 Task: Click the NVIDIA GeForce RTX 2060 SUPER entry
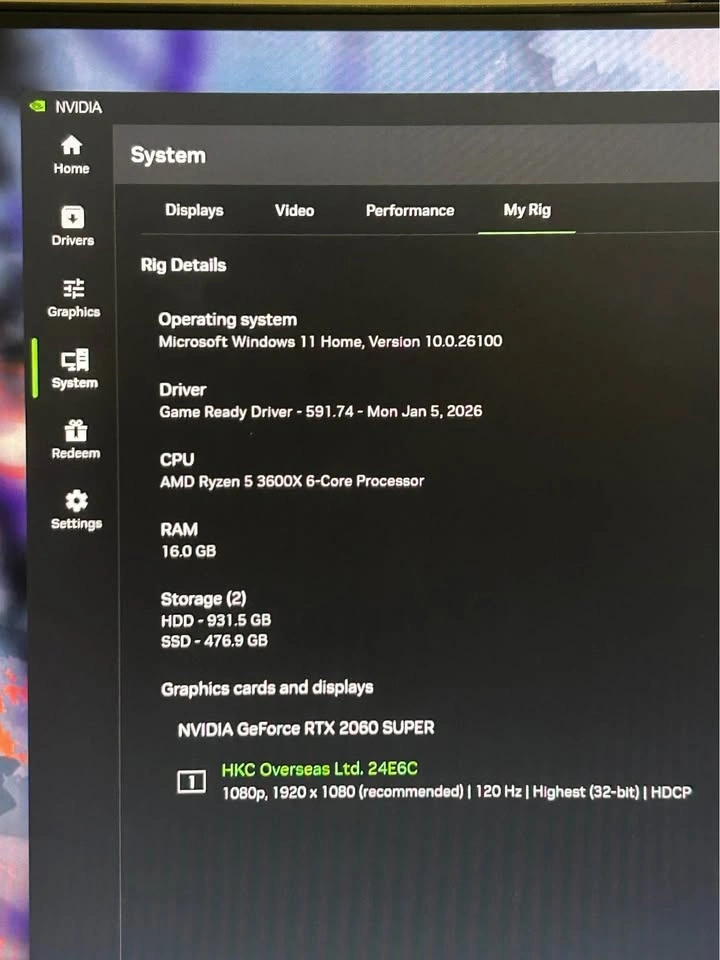[306, 729]
